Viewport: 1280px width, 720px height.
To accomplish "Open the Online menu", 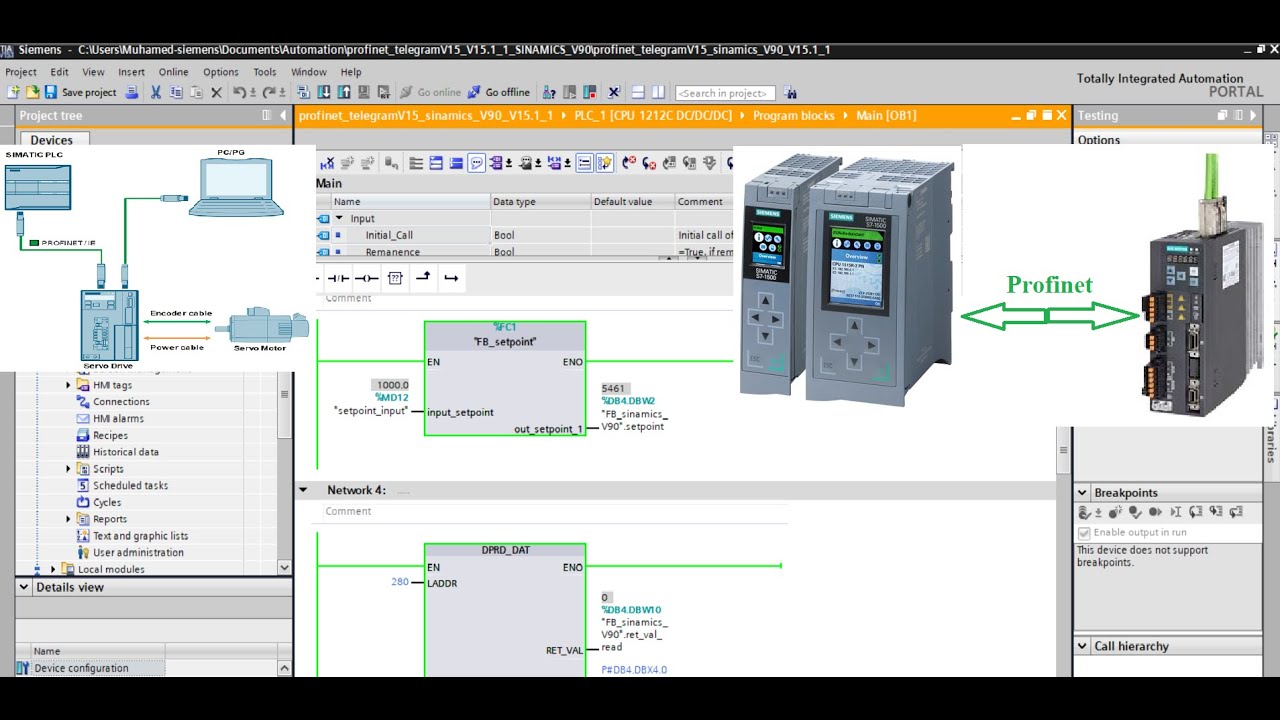I will 173,72.
